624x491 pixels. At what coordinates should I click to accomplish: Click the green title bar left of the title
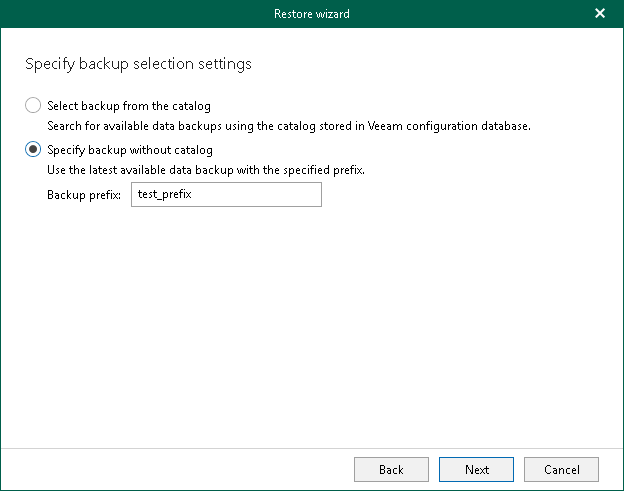[120, 14]
